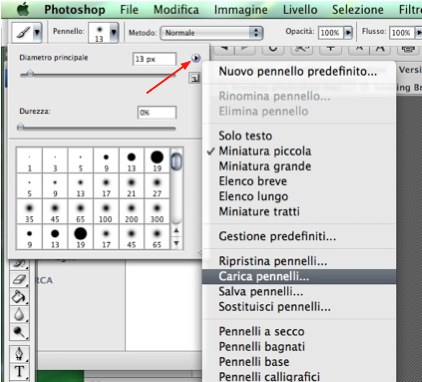This screenshot has height=382, width=422.
Task: Choose Ripristina pennelli...
Action: point(299,261)
